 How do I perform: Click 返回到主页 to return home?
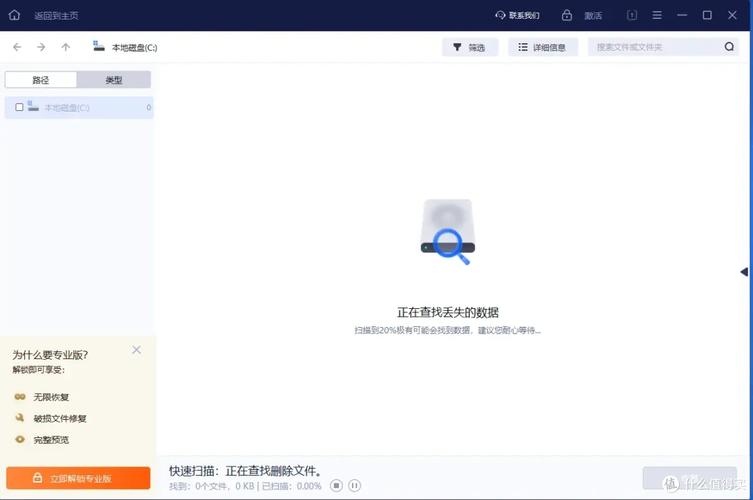coord(56,16)
